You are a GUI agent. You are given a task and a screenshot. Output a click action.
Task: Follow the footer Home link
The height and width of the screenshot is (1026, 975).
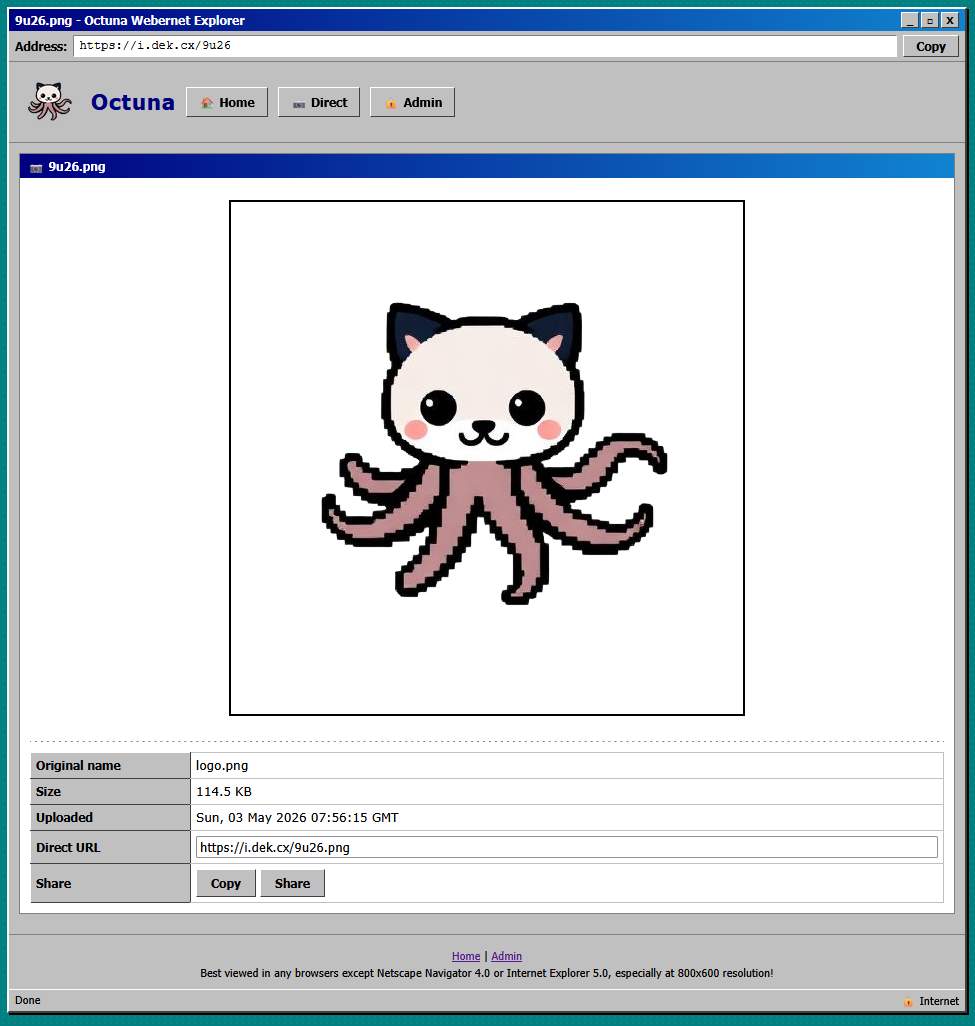(x=466, y=956)
